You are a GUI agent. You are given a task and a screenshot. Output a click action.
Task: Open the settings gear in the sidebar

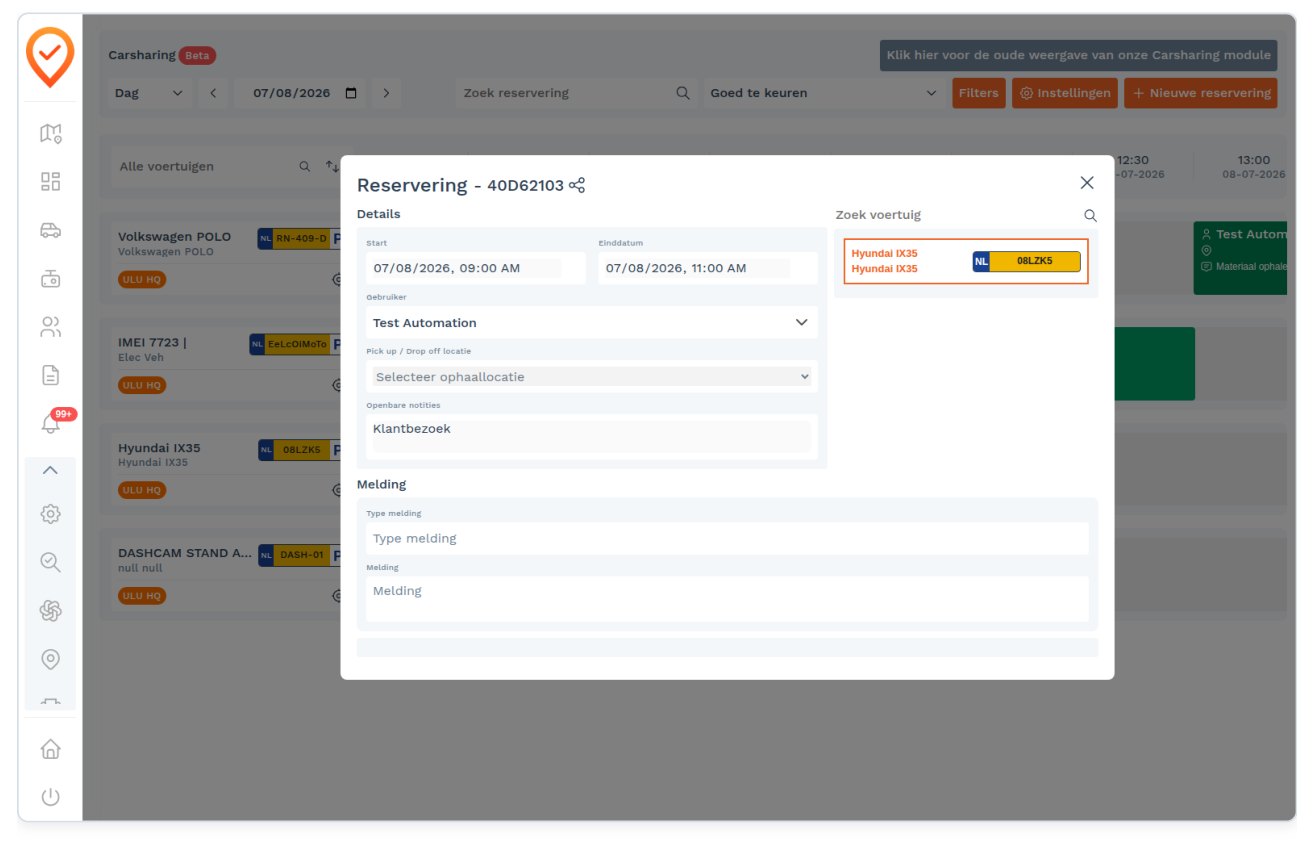tap(50, 514)
